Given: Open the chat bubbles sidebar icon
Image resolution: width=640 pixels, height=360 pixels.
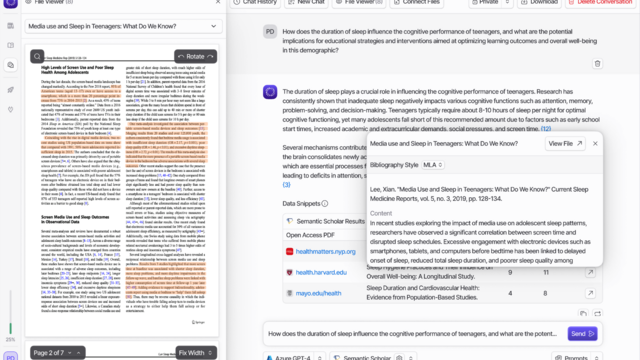Looking at the screenshot, I should 11,65.
